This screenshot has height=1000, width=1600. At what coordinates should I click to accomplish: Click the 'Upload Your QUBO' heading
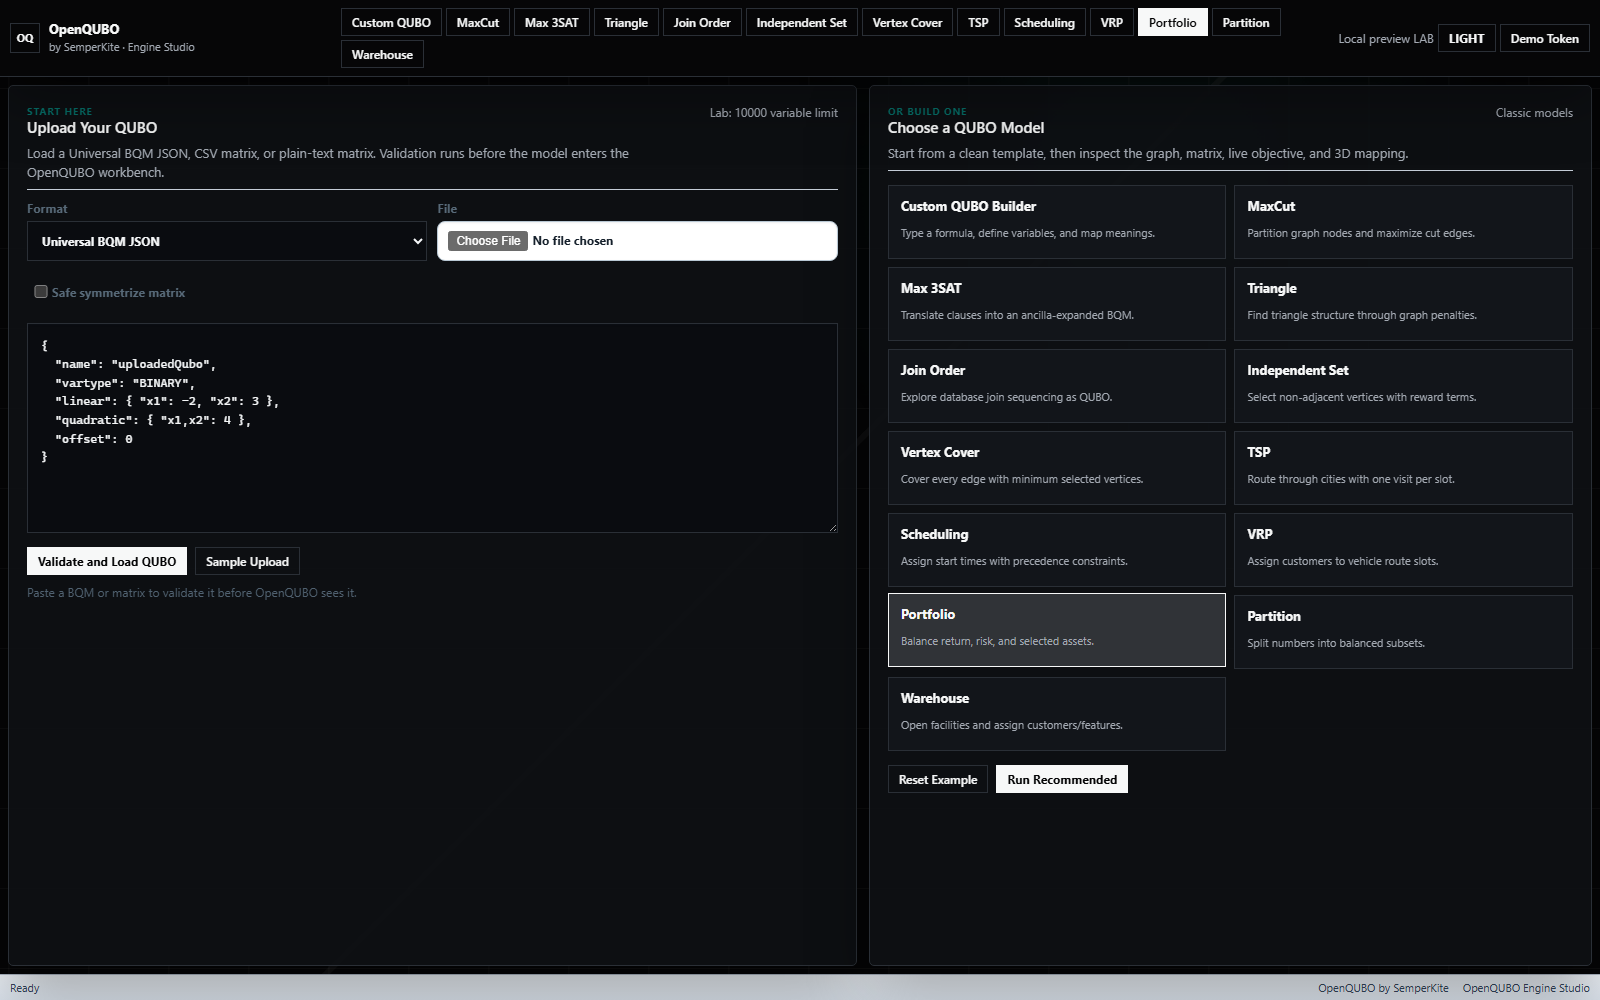point(92,128)
